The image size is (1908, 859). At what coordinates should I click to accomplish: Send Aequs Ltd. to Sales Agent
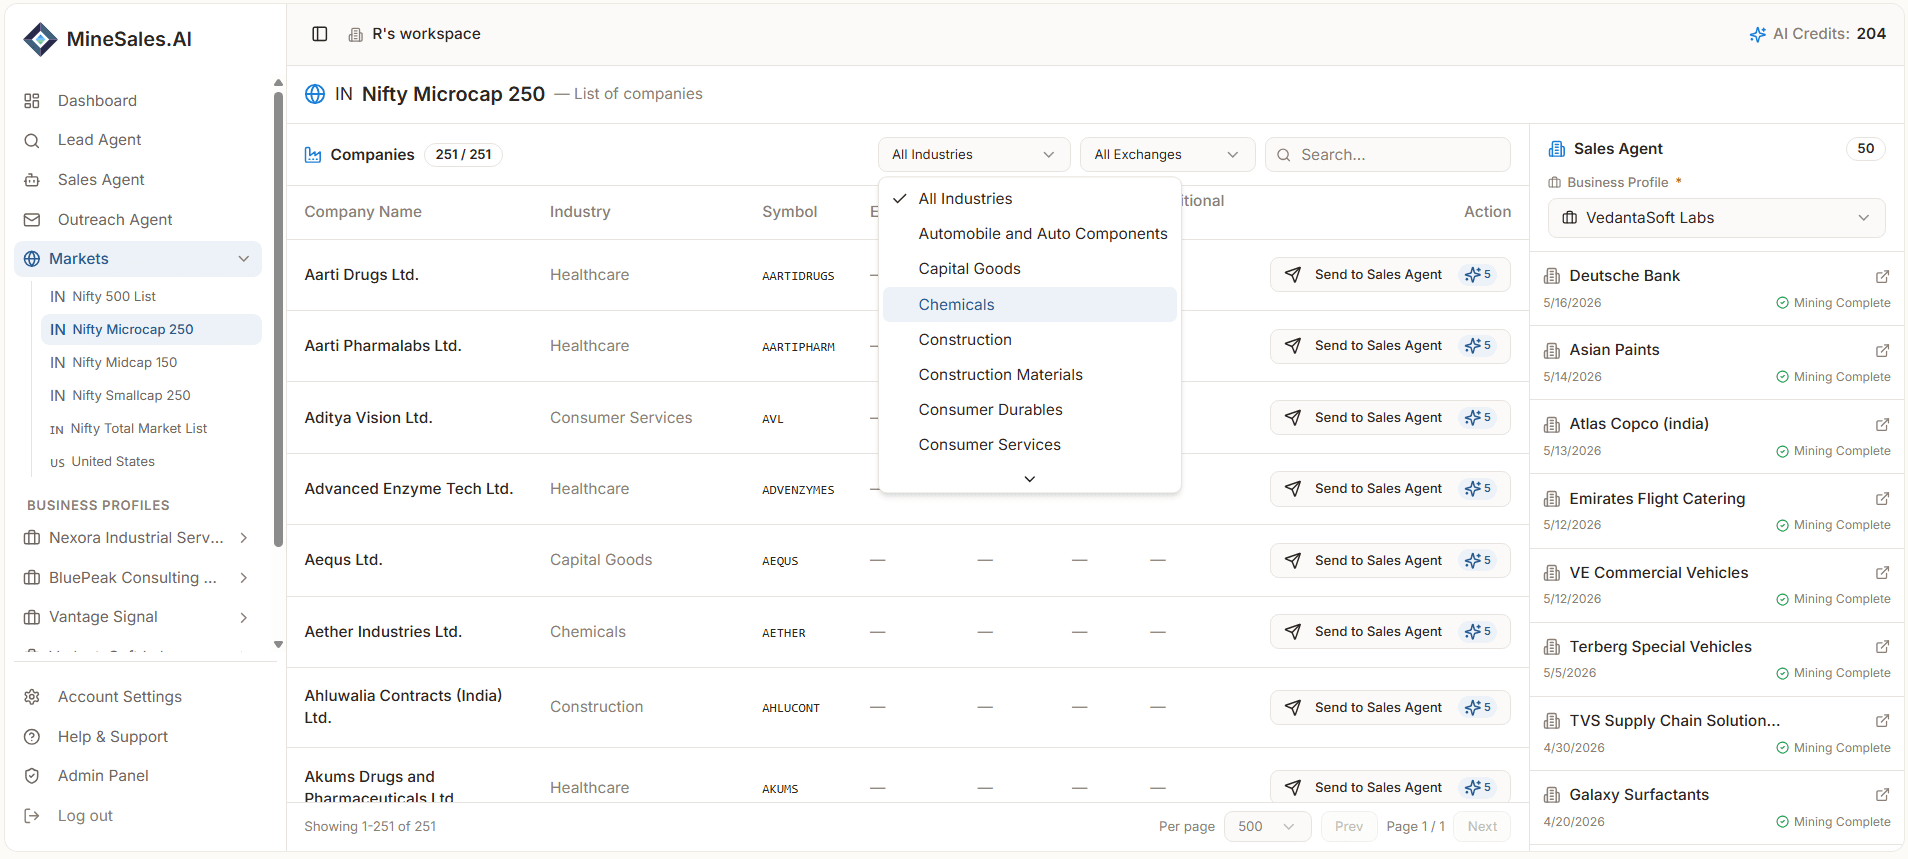point(1390,561)
